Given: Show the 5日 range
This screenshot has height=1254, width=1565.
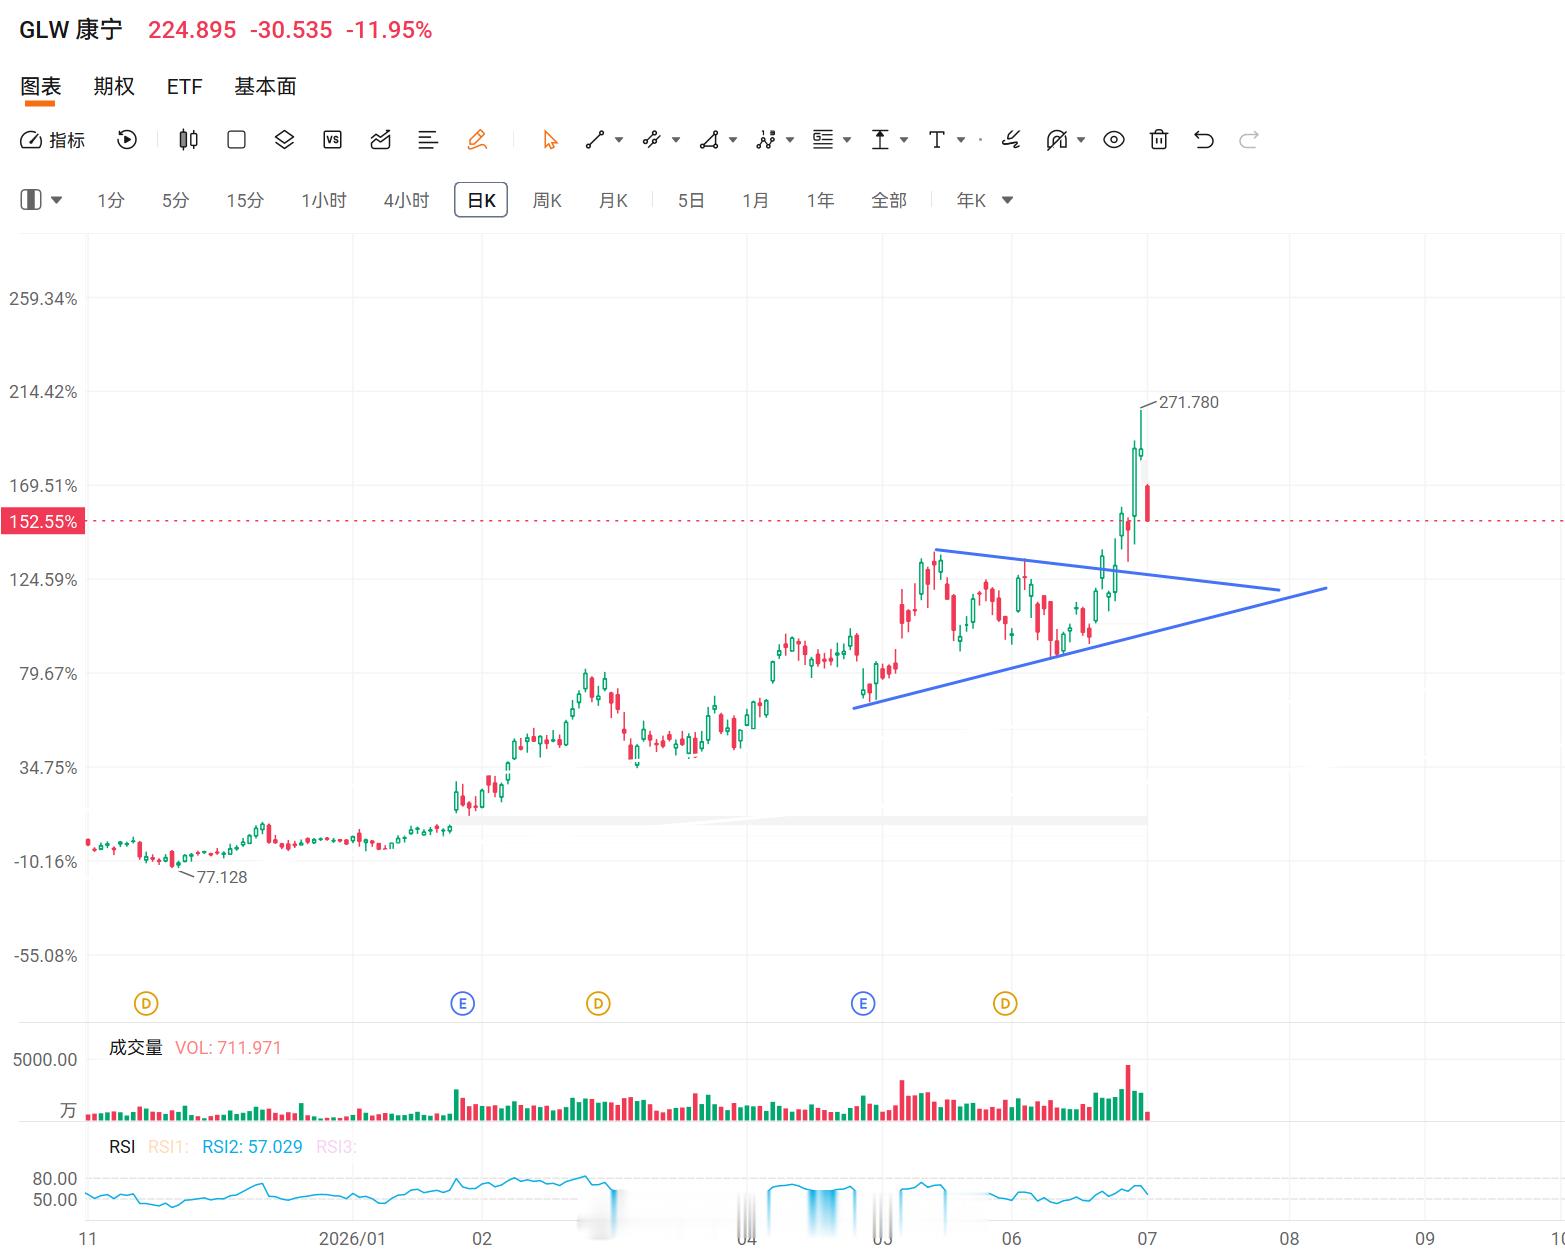Looking at the screenshot, I should pos(691,200).
